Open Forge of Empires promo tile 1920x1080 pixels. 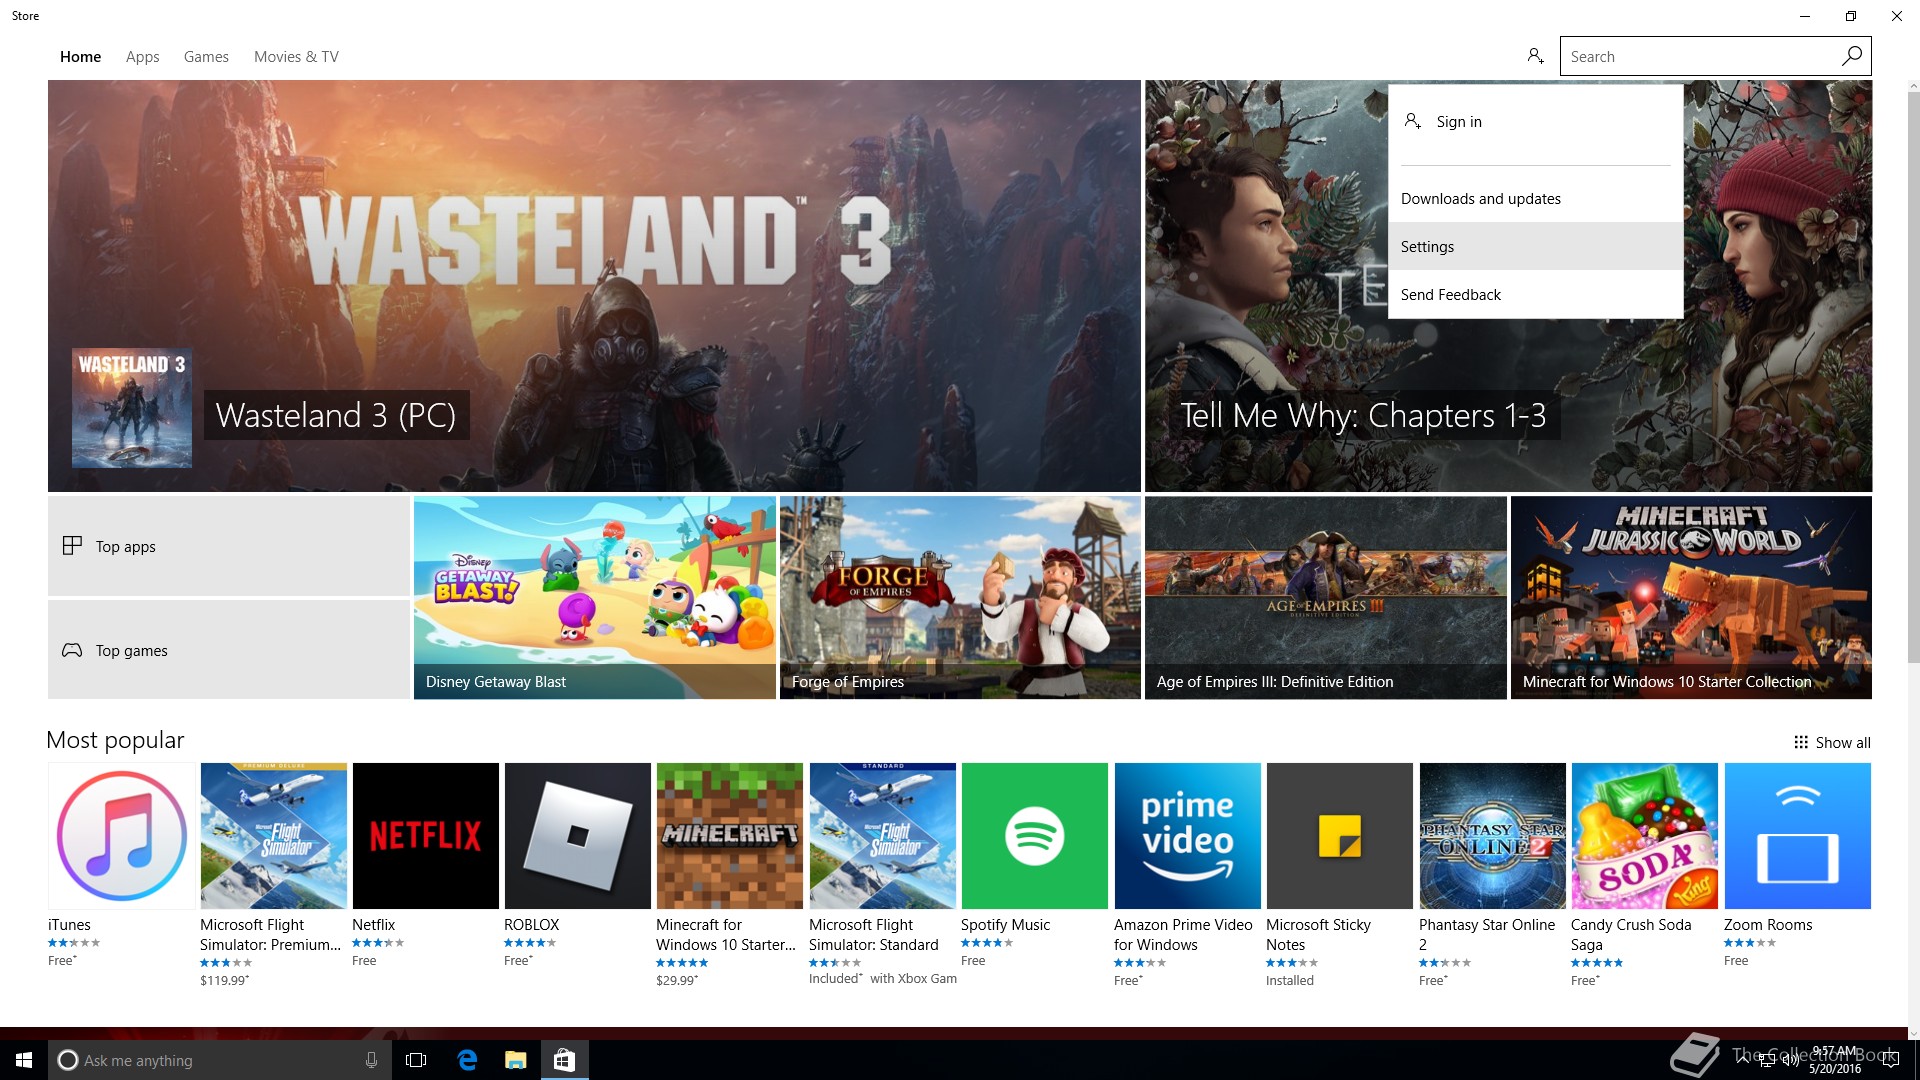960,598
